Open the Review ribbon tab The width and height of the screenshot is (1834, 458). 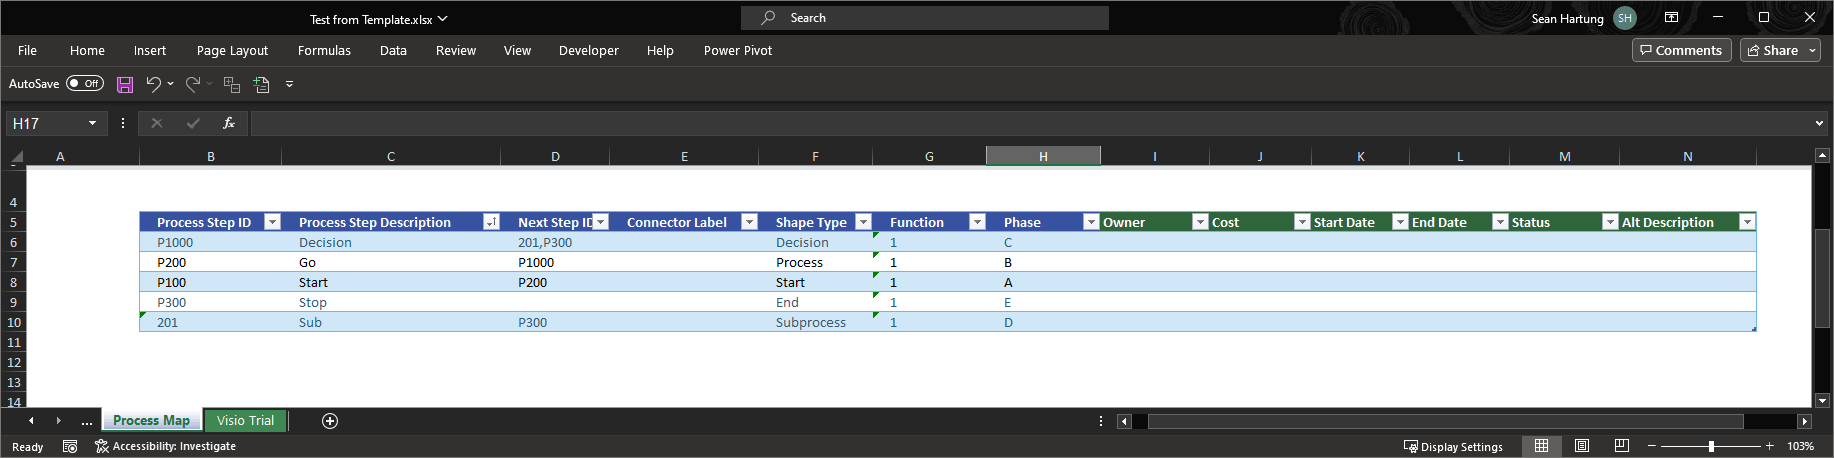(x=456, y=50)
